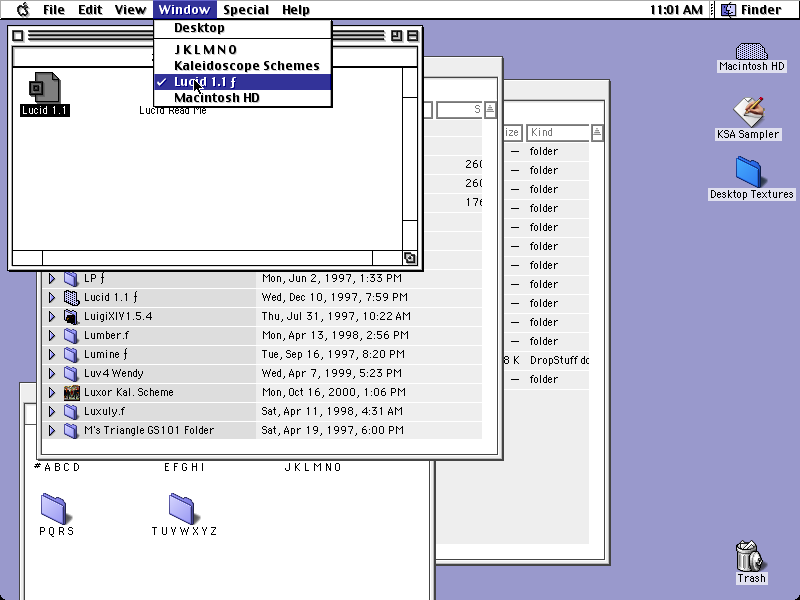
Task: Click the date Mon, Apr 13, 1998, 2:56 PM
Action: (335, 335)
